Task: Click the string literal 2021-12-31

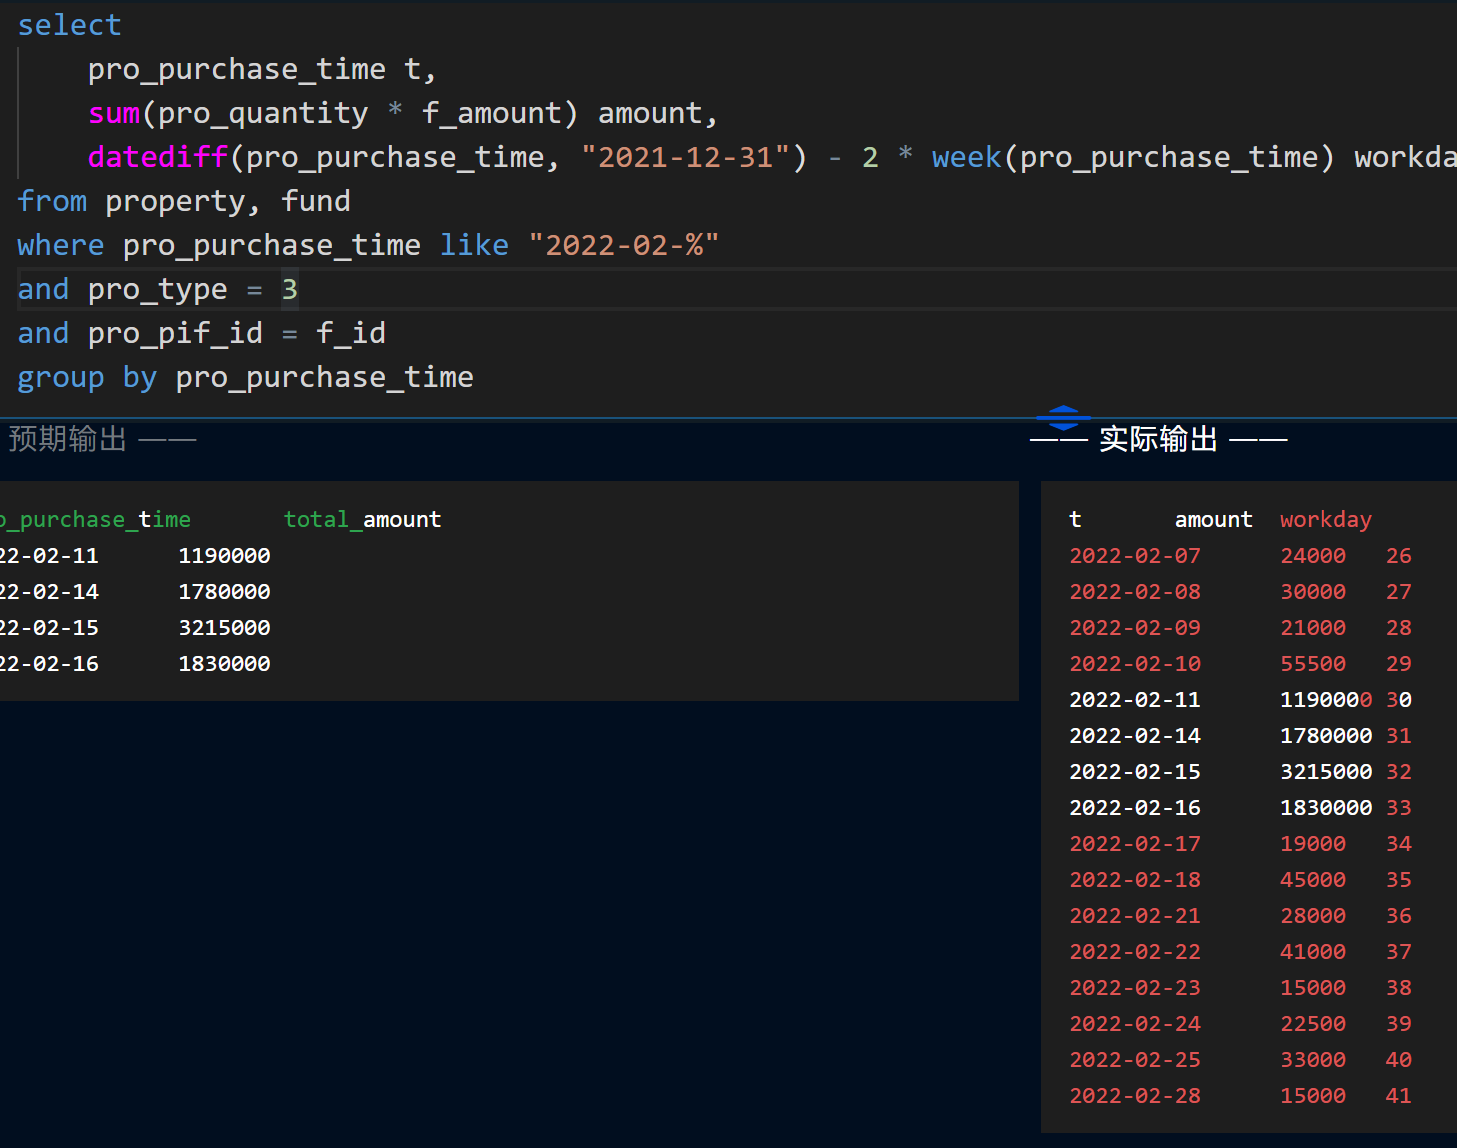Action: coord(687,156)
